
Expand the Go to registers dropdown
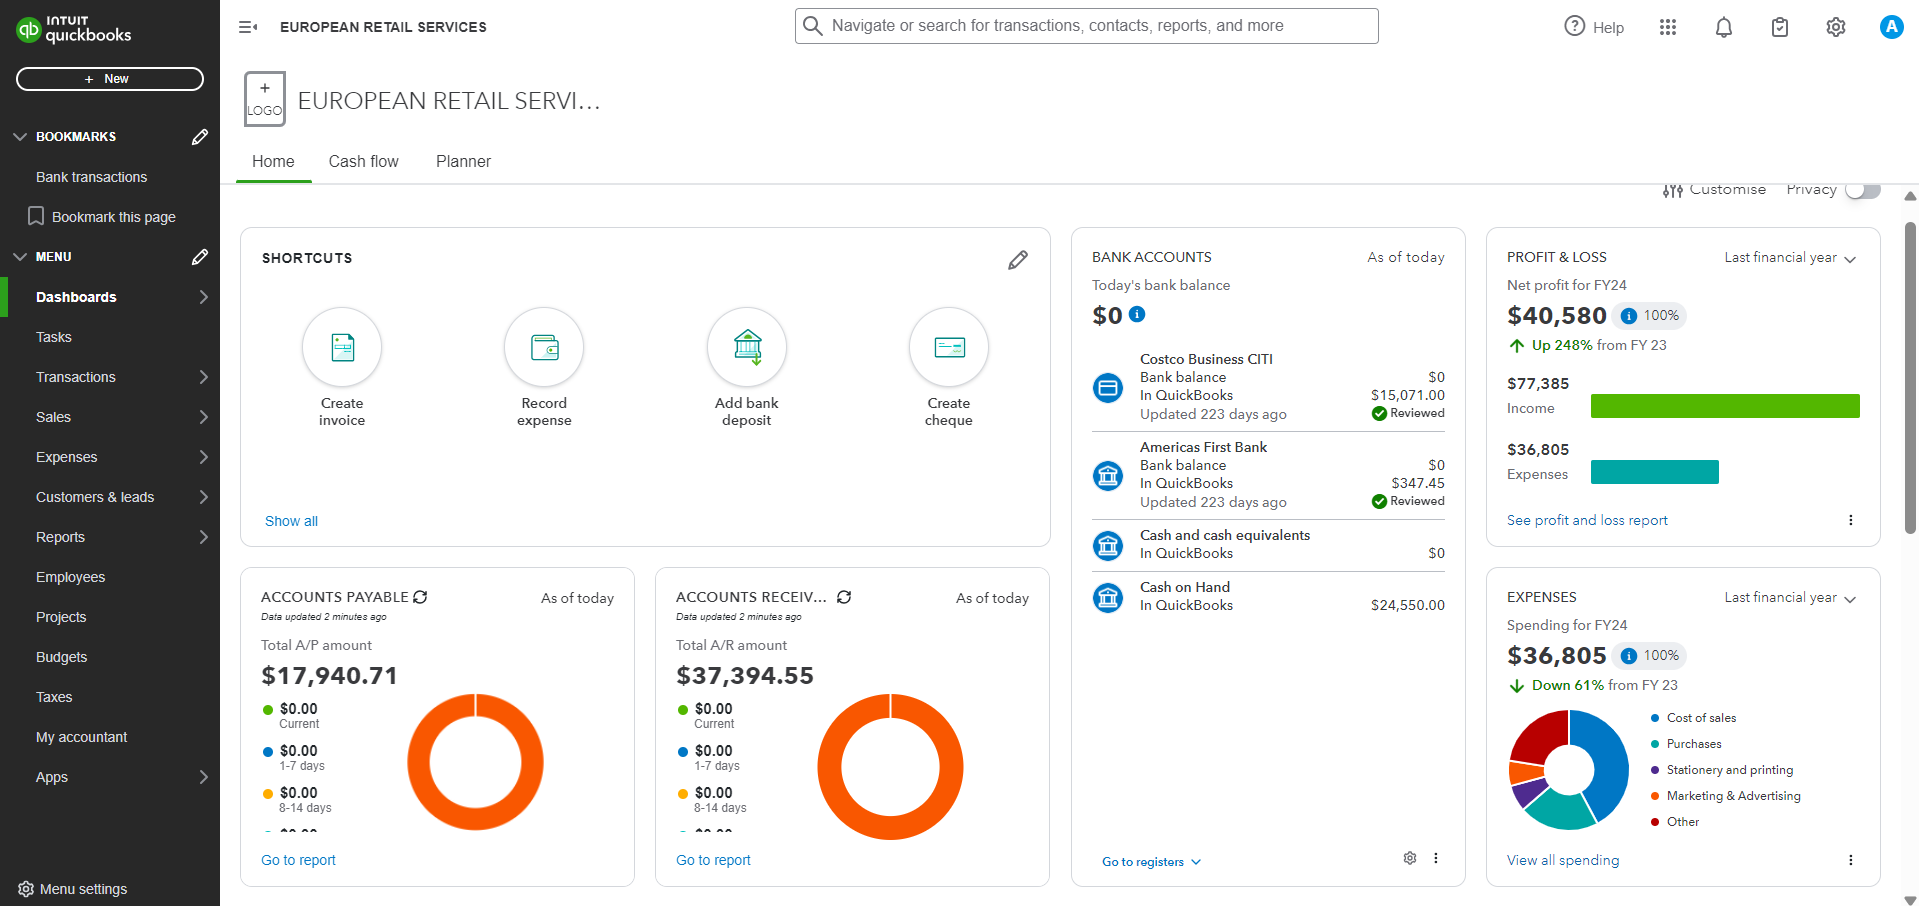point(1151,862)
